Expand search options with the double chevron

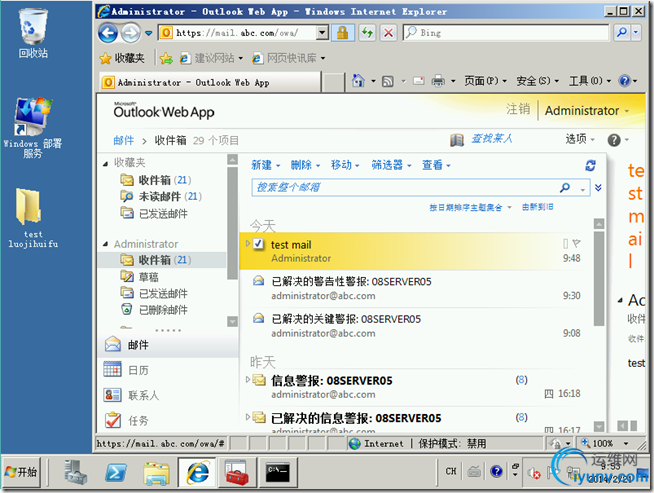coord(598,188)
